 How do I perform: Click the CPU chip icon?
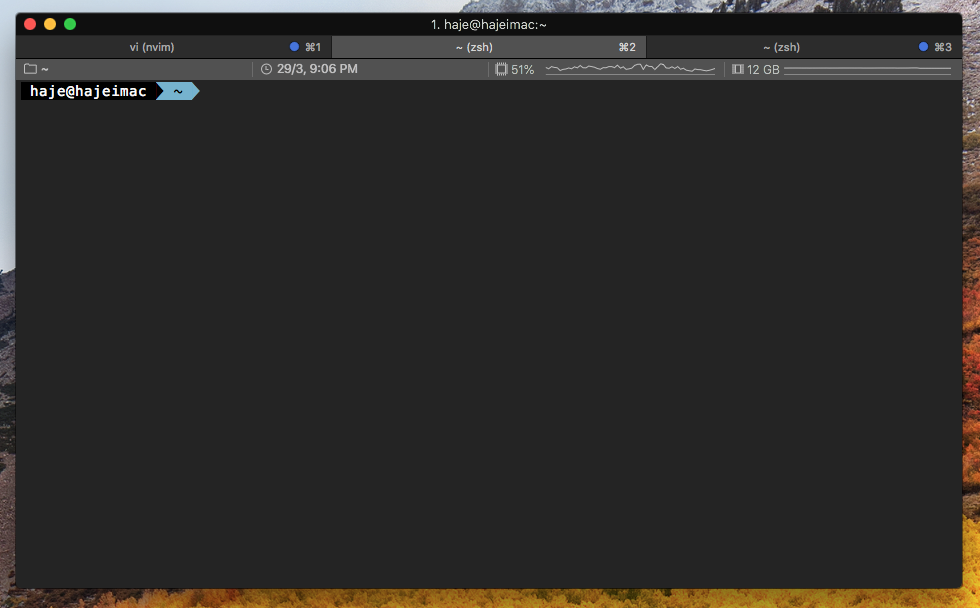click(x=501, y=69)
